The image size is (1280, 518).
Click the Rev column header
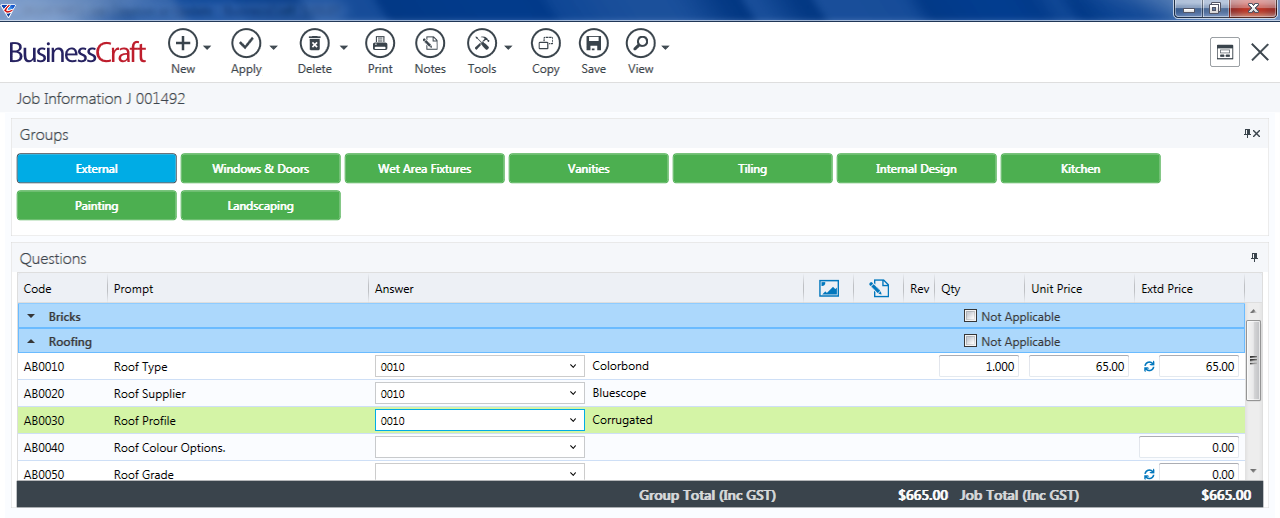919,289
